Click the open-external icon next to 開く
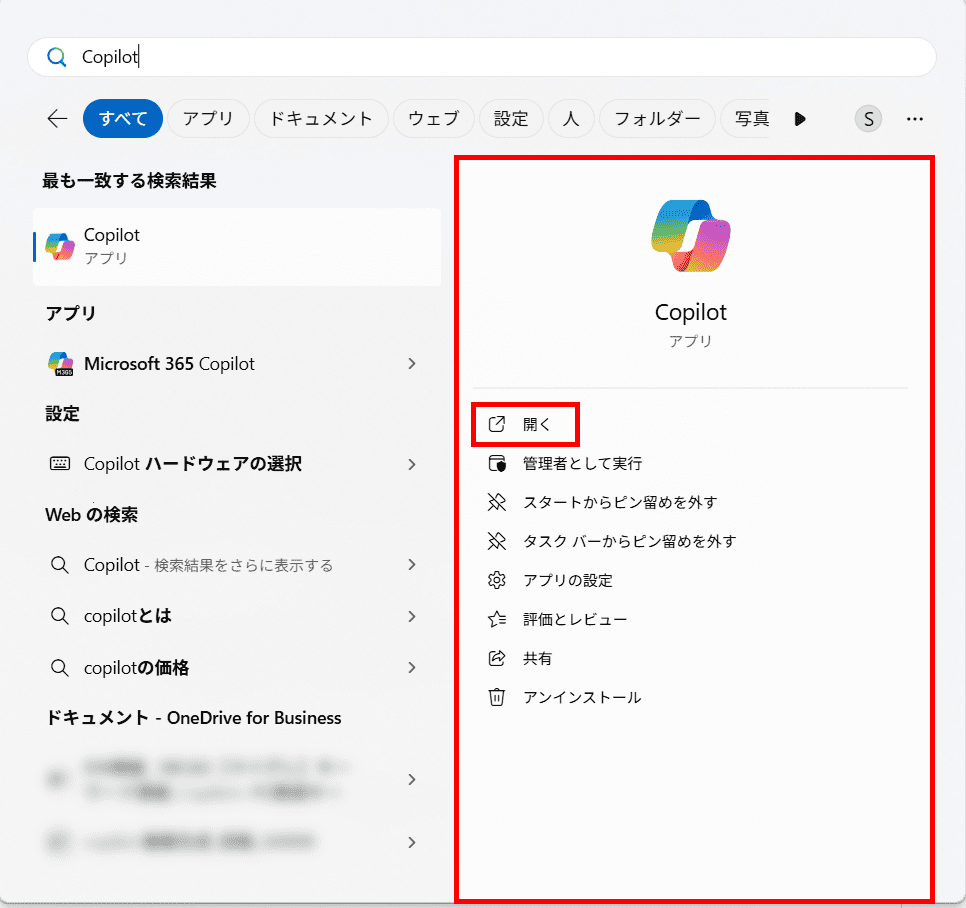This screenshot has height=908, width=966. pyautogui.click(x=497, y=424)
